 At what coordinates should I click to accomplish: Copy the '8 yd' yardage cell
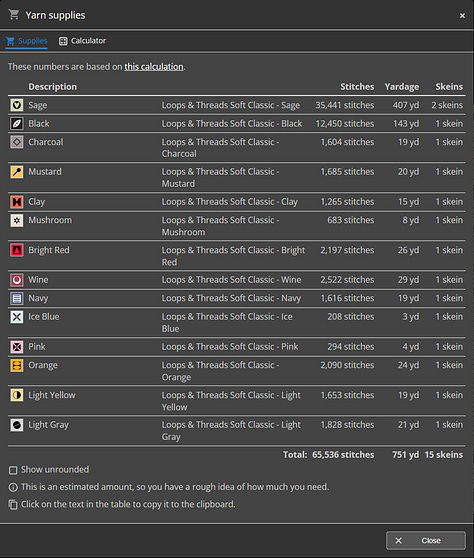pos(411,220)
